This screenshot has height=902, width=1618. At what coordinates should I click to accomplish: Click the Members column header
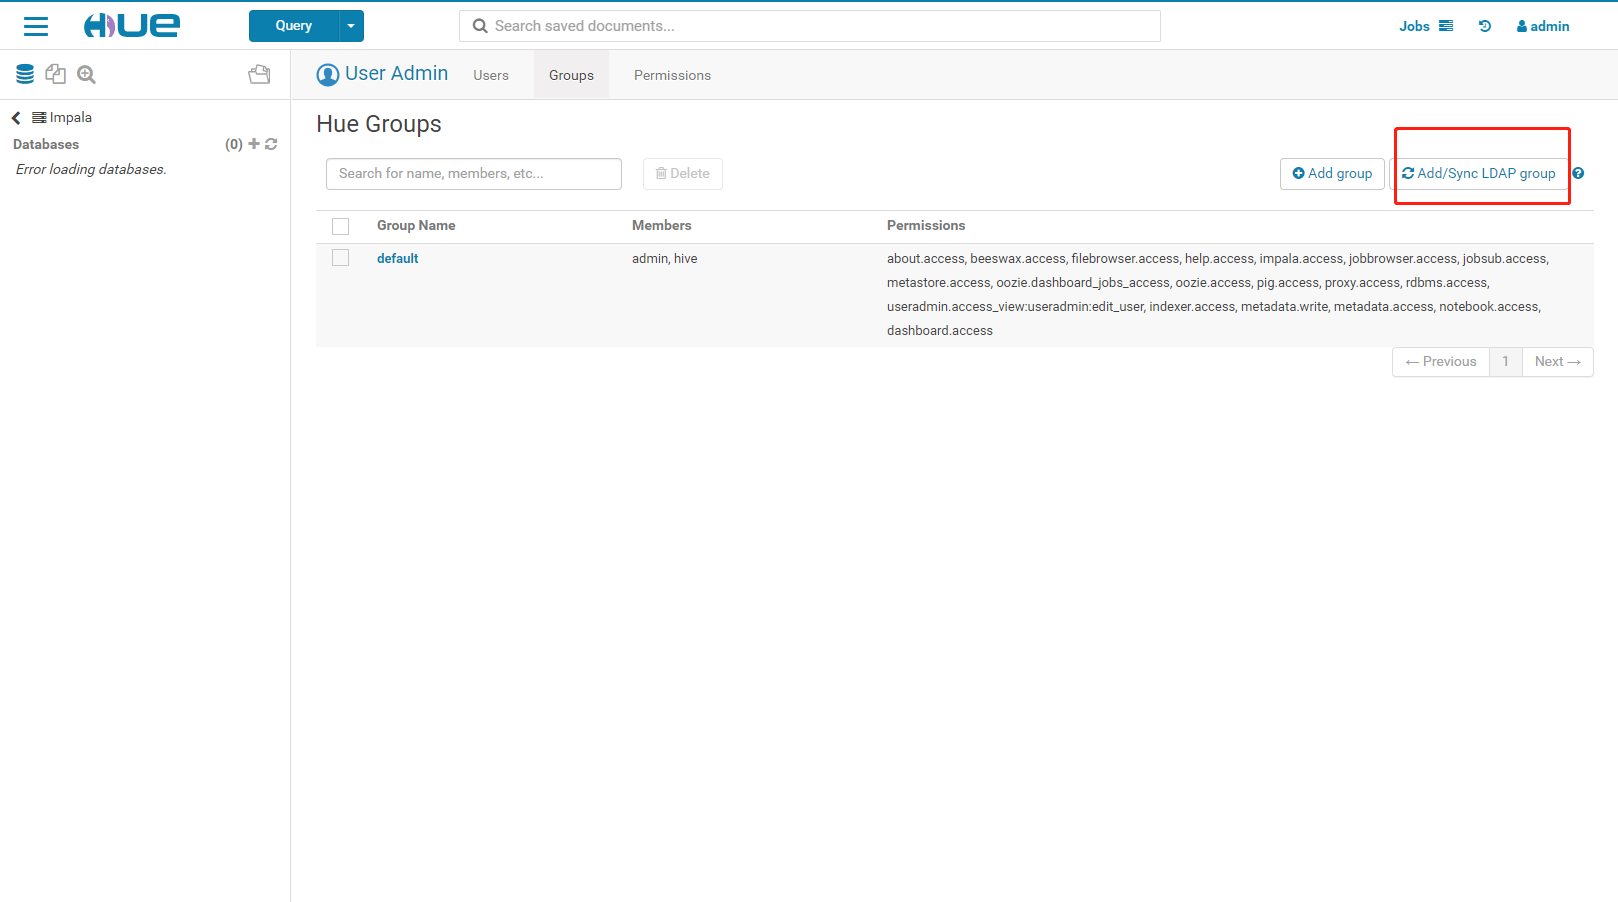click(661, 226)
